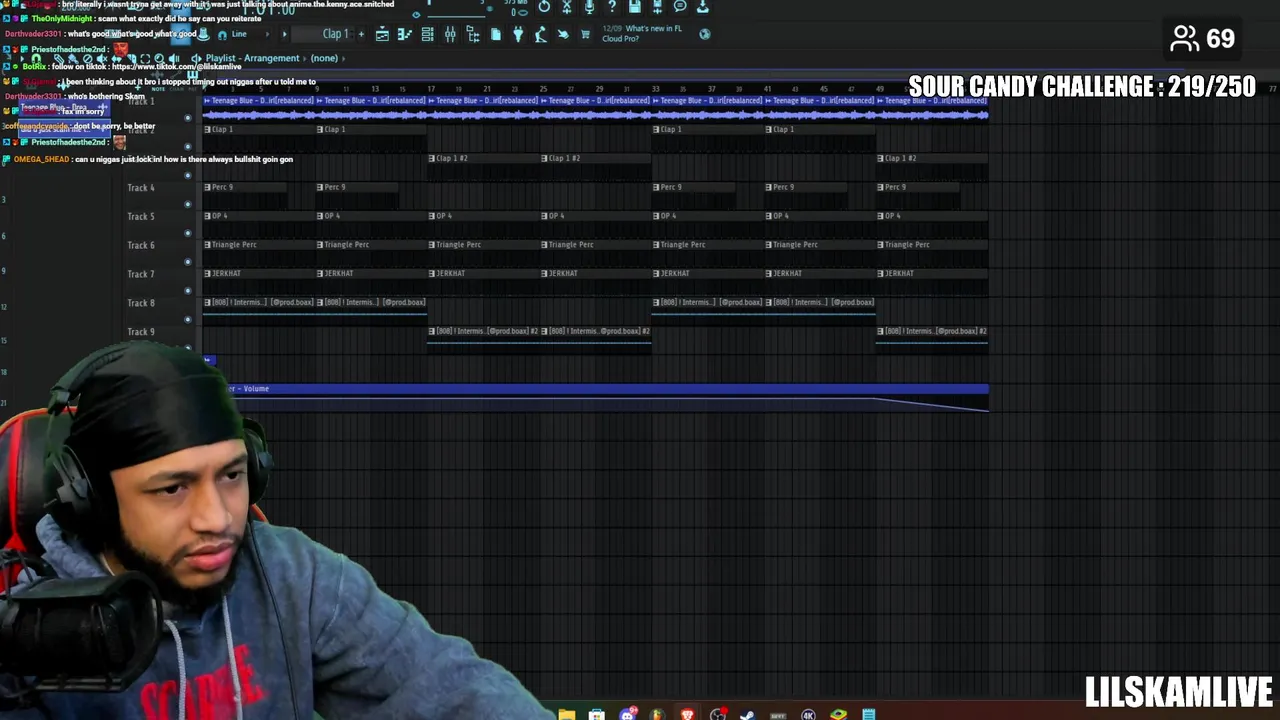Open first Perc 9 clip menu
The image size is (1280, 720).
(207, 187)
